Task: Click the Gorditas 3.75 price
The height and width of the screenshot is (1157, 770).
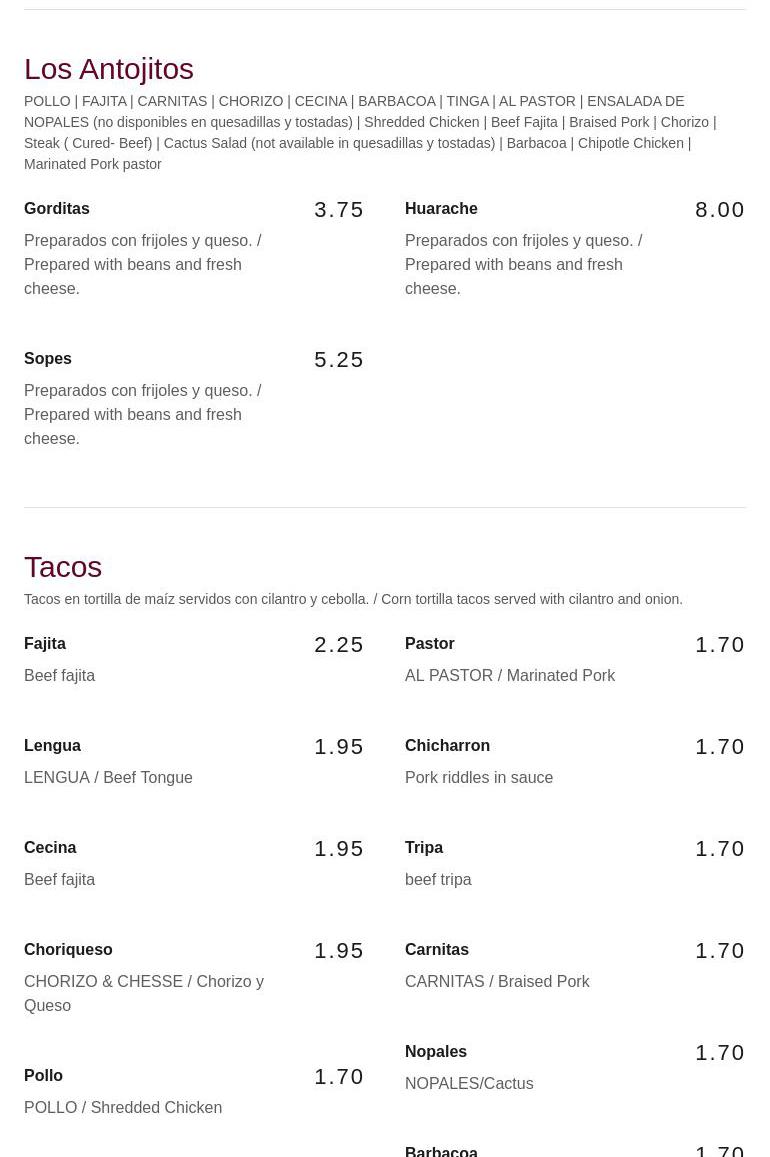Action: [339, 210]
